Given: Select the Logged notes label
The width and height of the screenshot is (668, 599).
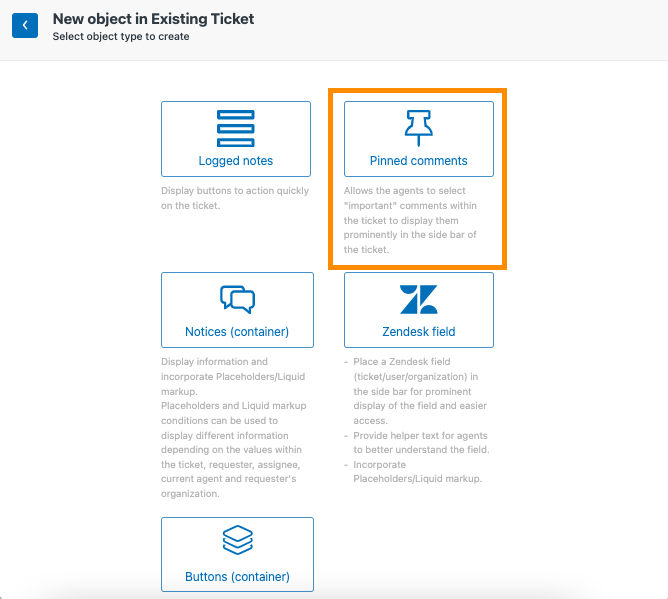Looking at the screenshot, I should pos(236,161).
